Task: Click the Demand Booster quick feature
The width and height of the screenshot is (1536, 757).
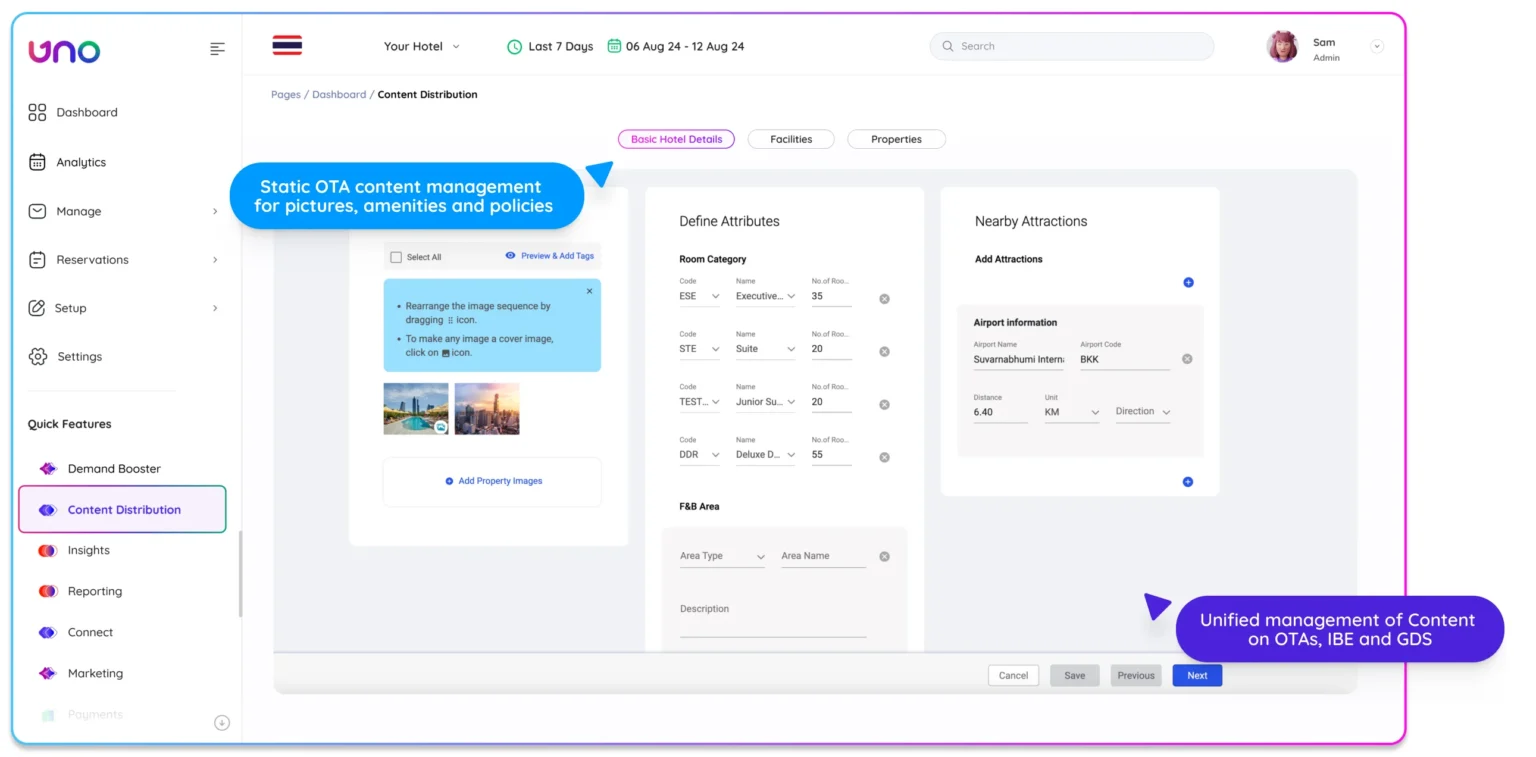Action: point(113,468)
